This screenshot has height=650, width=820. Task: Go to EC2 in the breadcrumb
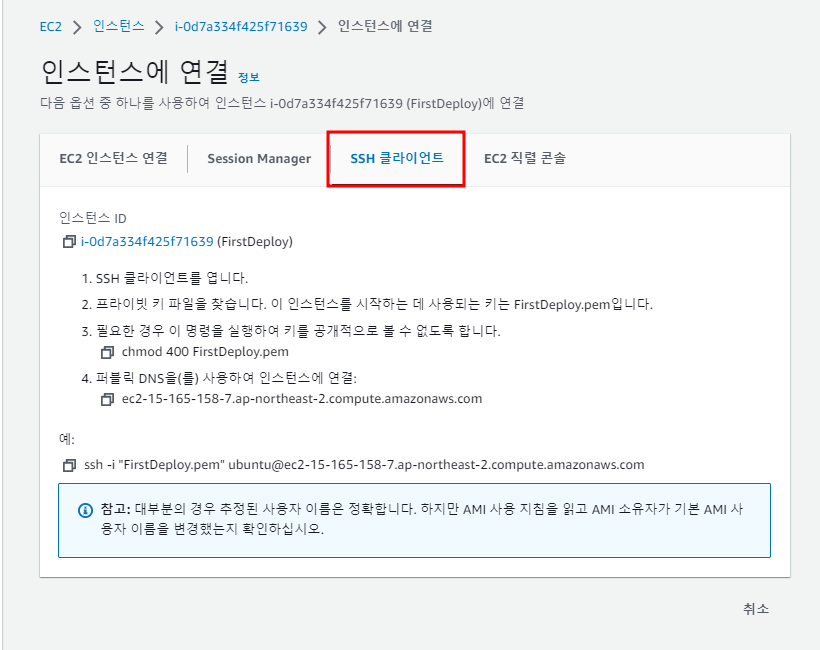(51, 27)
